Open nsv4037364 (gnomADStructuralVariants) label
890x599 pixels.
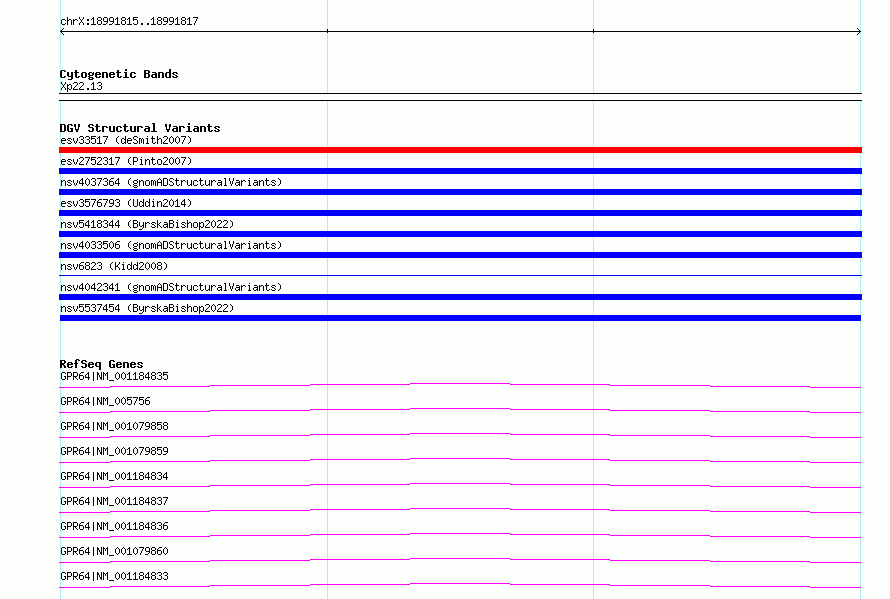point(171,182)
